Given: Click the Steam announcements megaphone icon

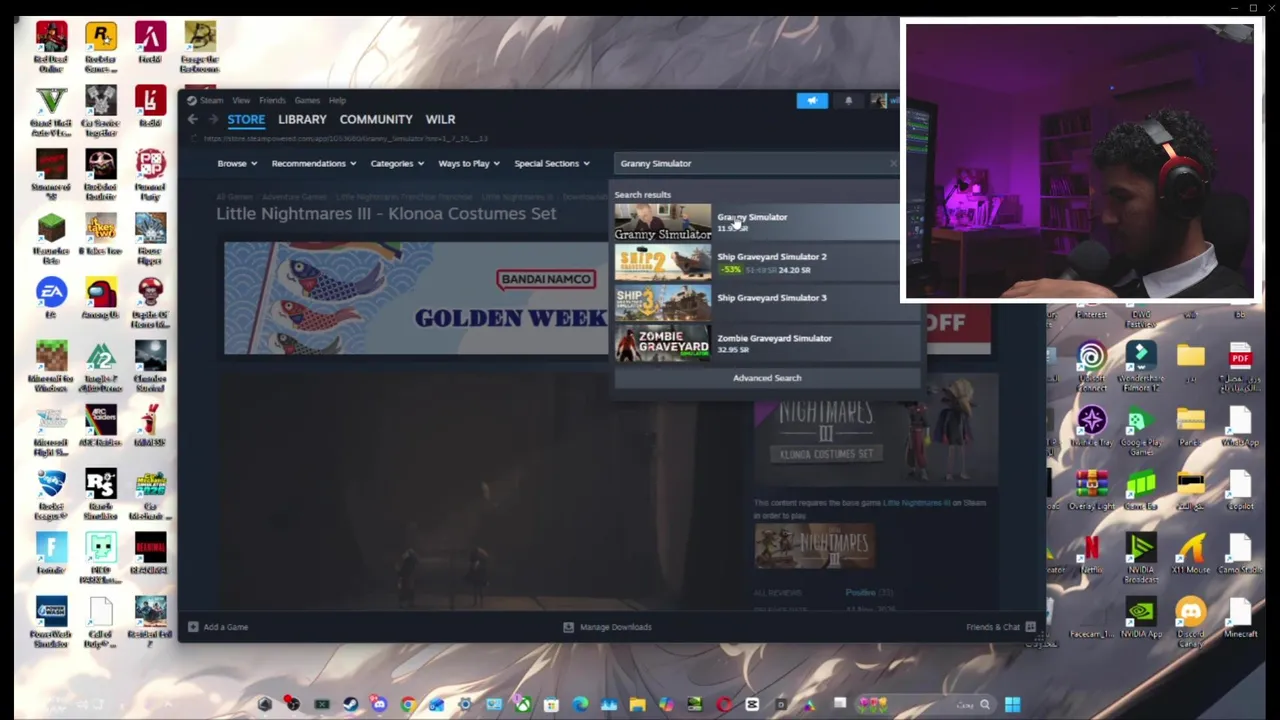Looking at the screenshot, I should pos(812,100).
